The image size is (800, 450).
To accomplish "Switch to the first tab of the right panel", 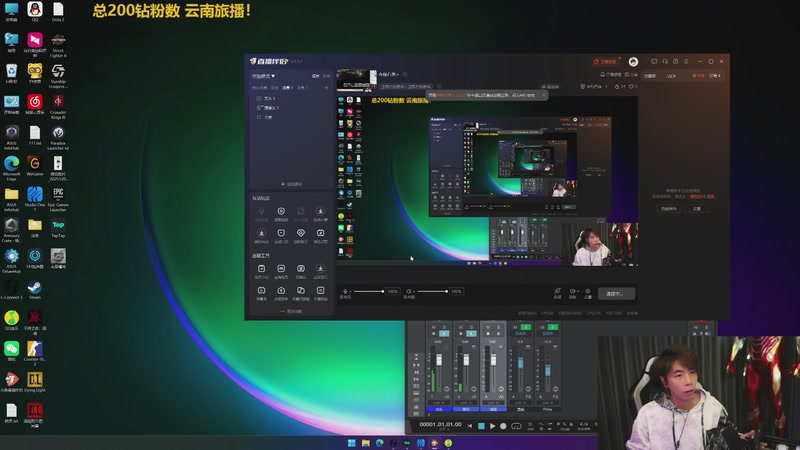I will coord(650,76).
